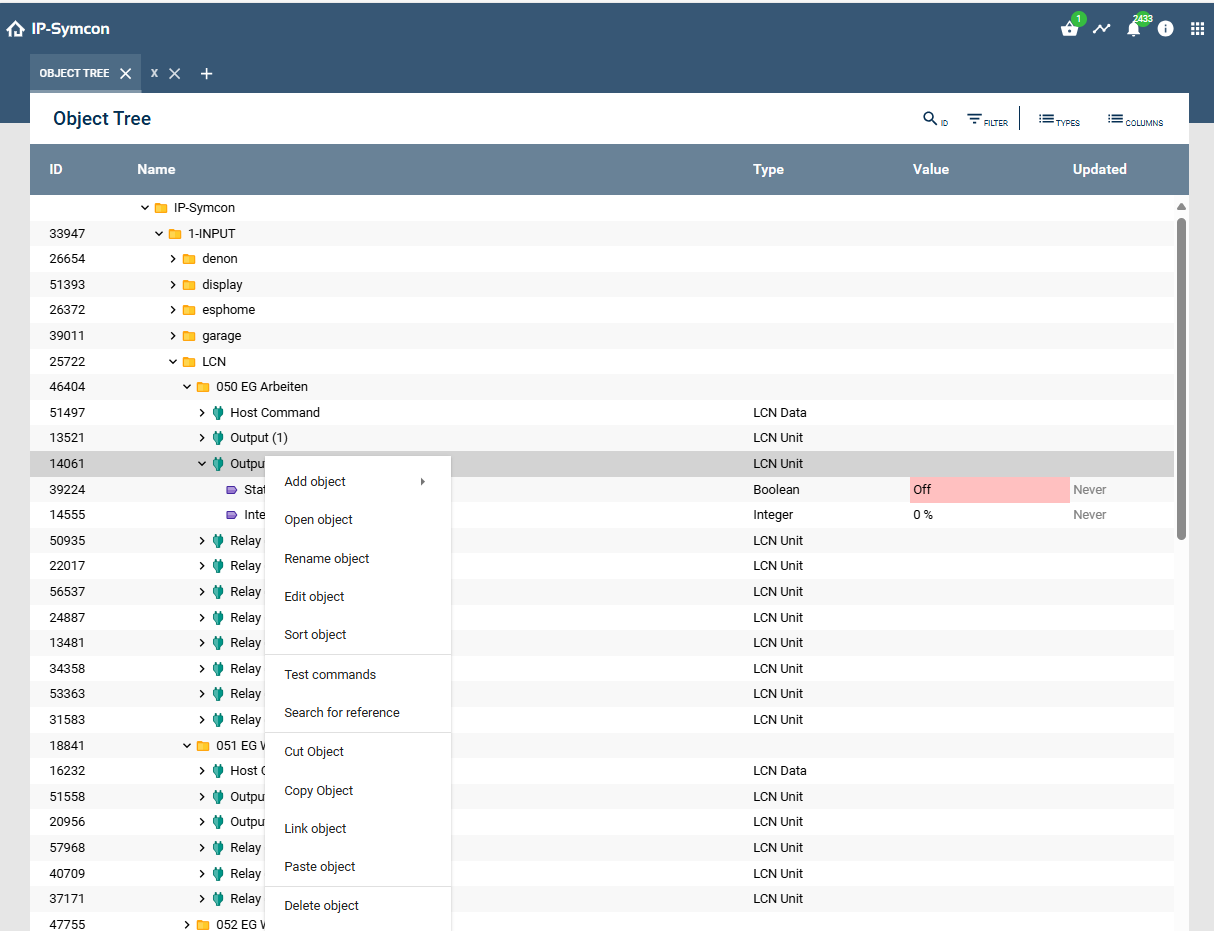Click the ID column header
The width and height of the screenshot is (1214, 931).
point(56,170)
